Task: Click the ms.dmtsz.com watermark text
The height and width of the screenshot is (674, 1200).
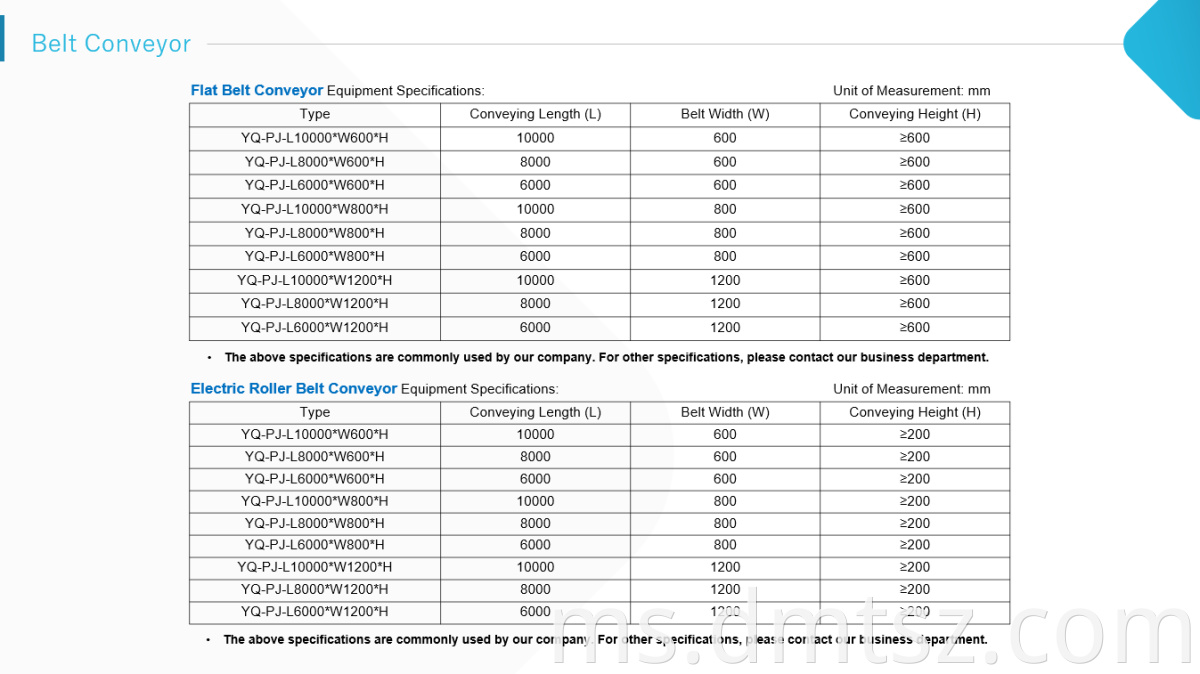Action: pos(875,633)
